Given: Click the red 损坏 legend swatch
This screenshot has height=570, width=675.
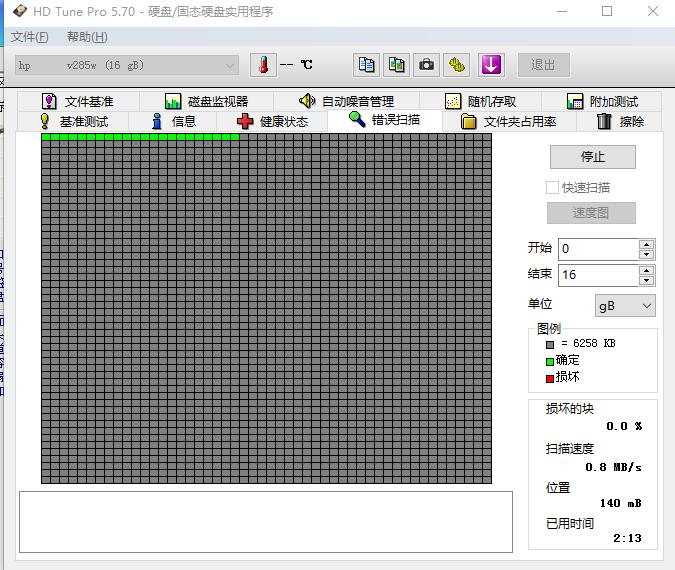Looking at the screenshot, I should pyautogui.click(x=550, y=379).
